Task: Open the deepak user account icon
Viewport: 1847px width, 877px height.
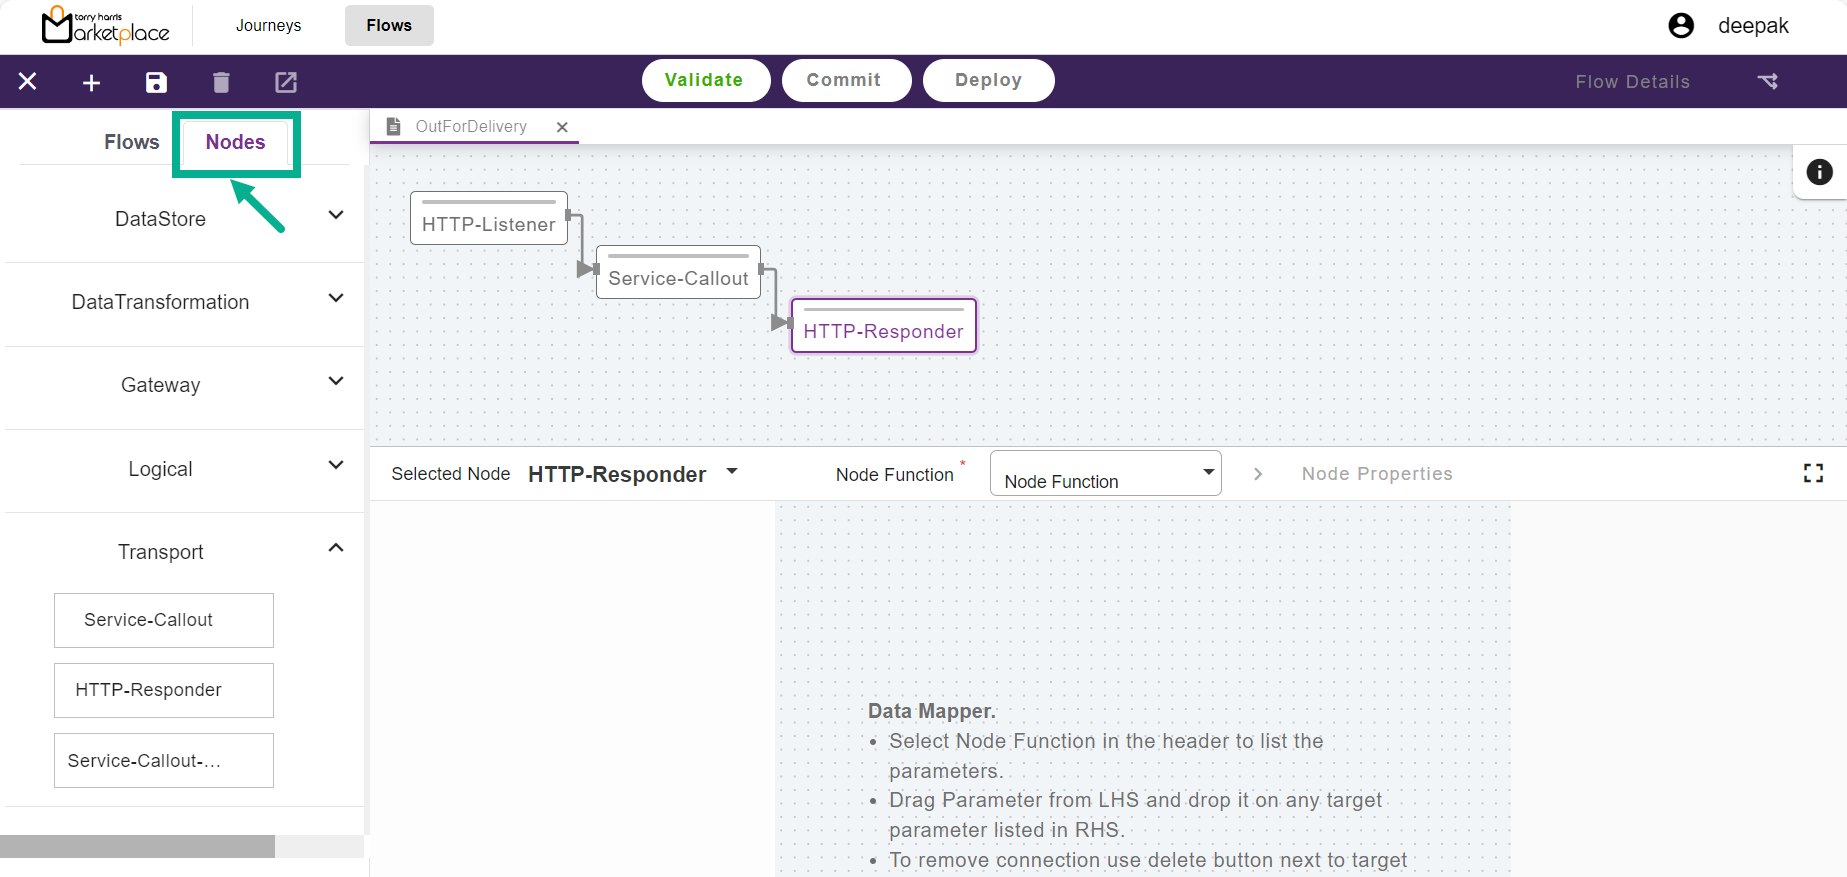Action: click(x=1681, y=26)
